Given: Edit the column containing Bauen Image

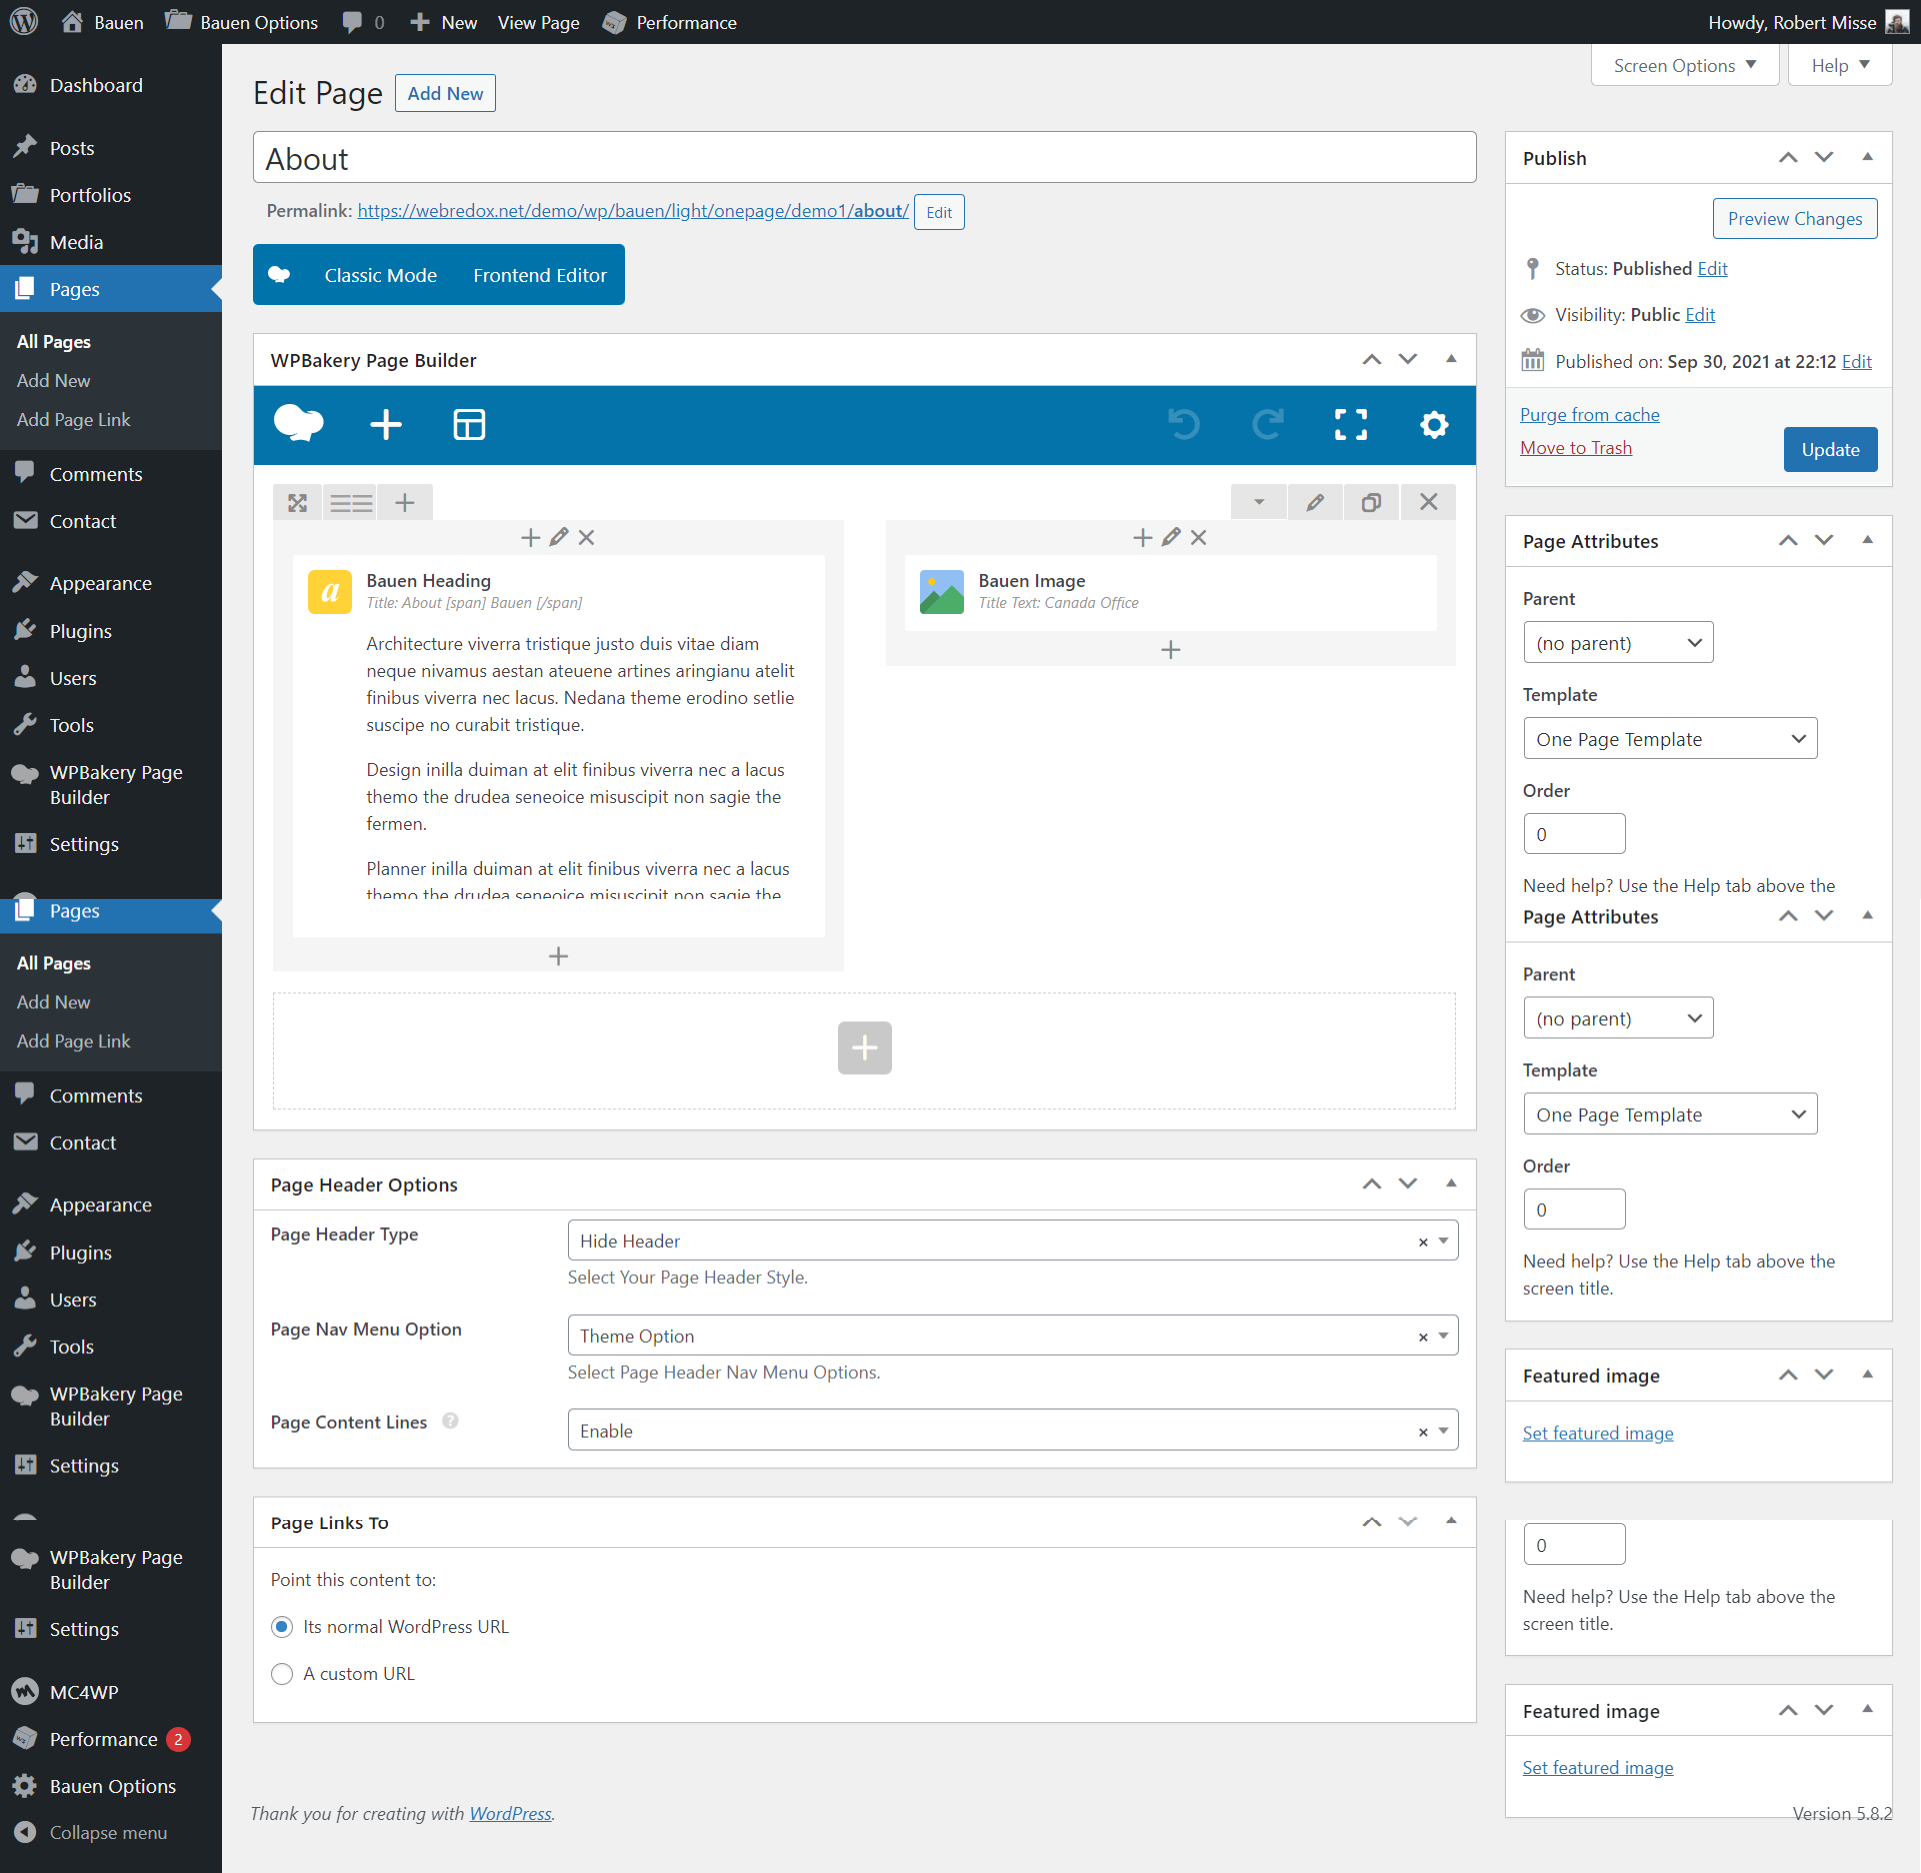Looking at the screenshot, I should coord(1171,537).
